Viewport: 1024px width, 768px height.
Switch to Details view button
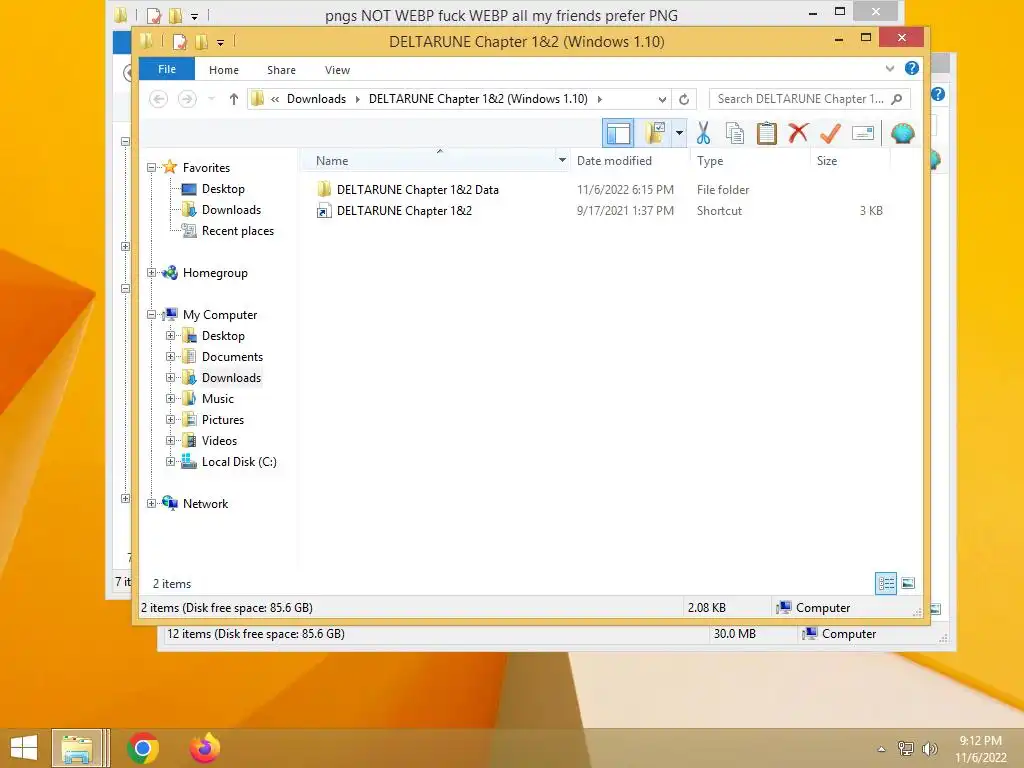pos(886,583)
